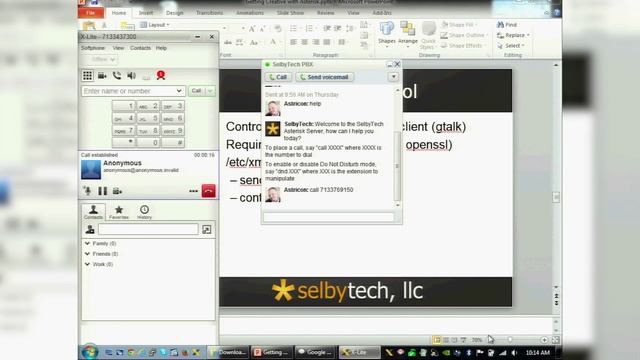Screen dimensions: 640x360
Task: Click dial pad key 0
Action: tap(148, 142)
